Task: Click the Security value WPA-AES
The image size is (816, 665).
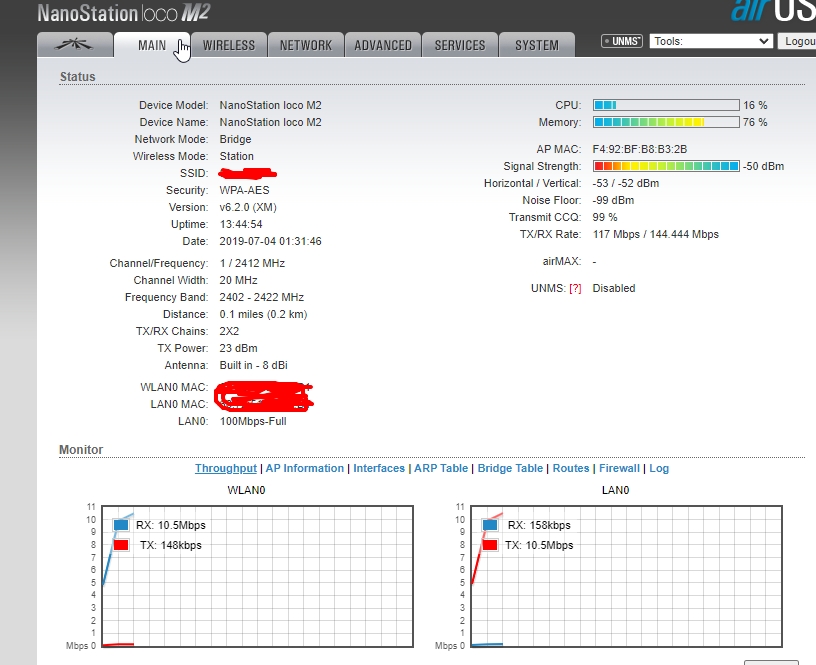Action: [x=244, y=190]
